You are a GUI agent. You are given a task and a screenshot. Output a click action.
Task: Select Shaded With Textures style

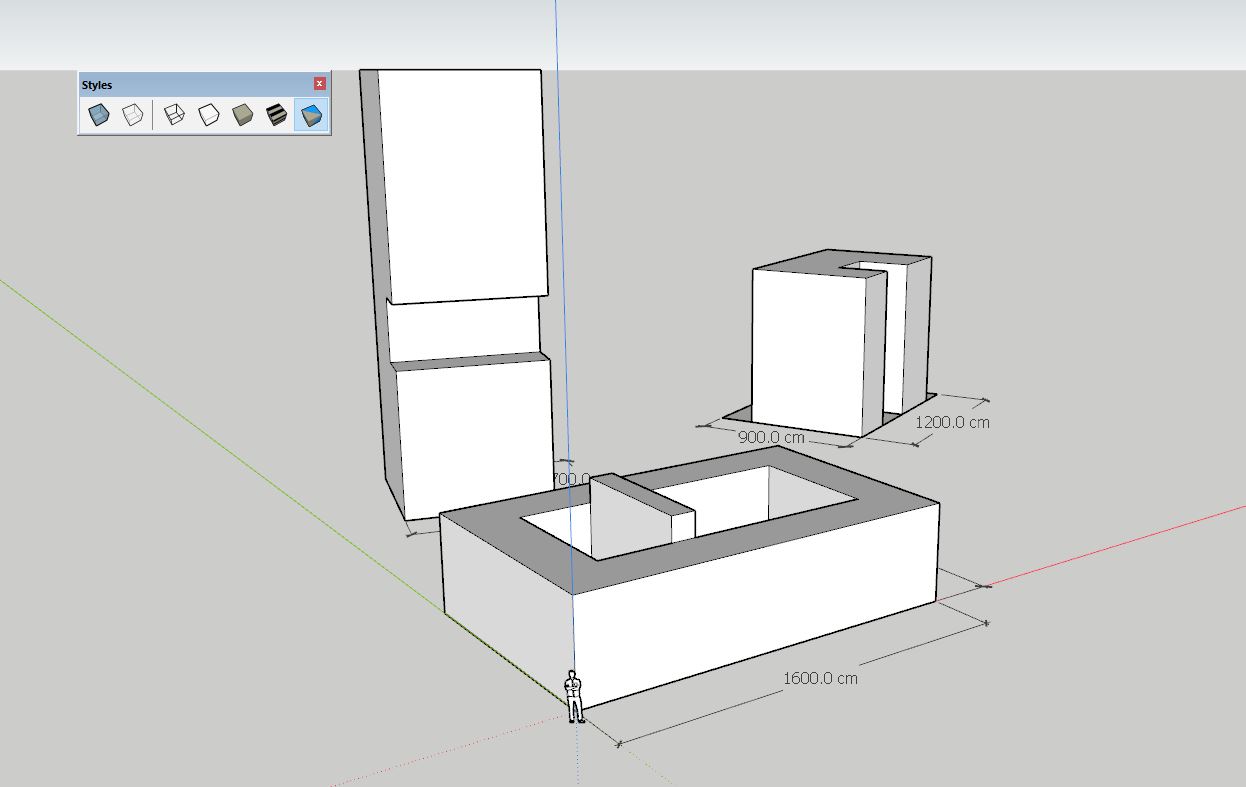[x=276, y=115]
